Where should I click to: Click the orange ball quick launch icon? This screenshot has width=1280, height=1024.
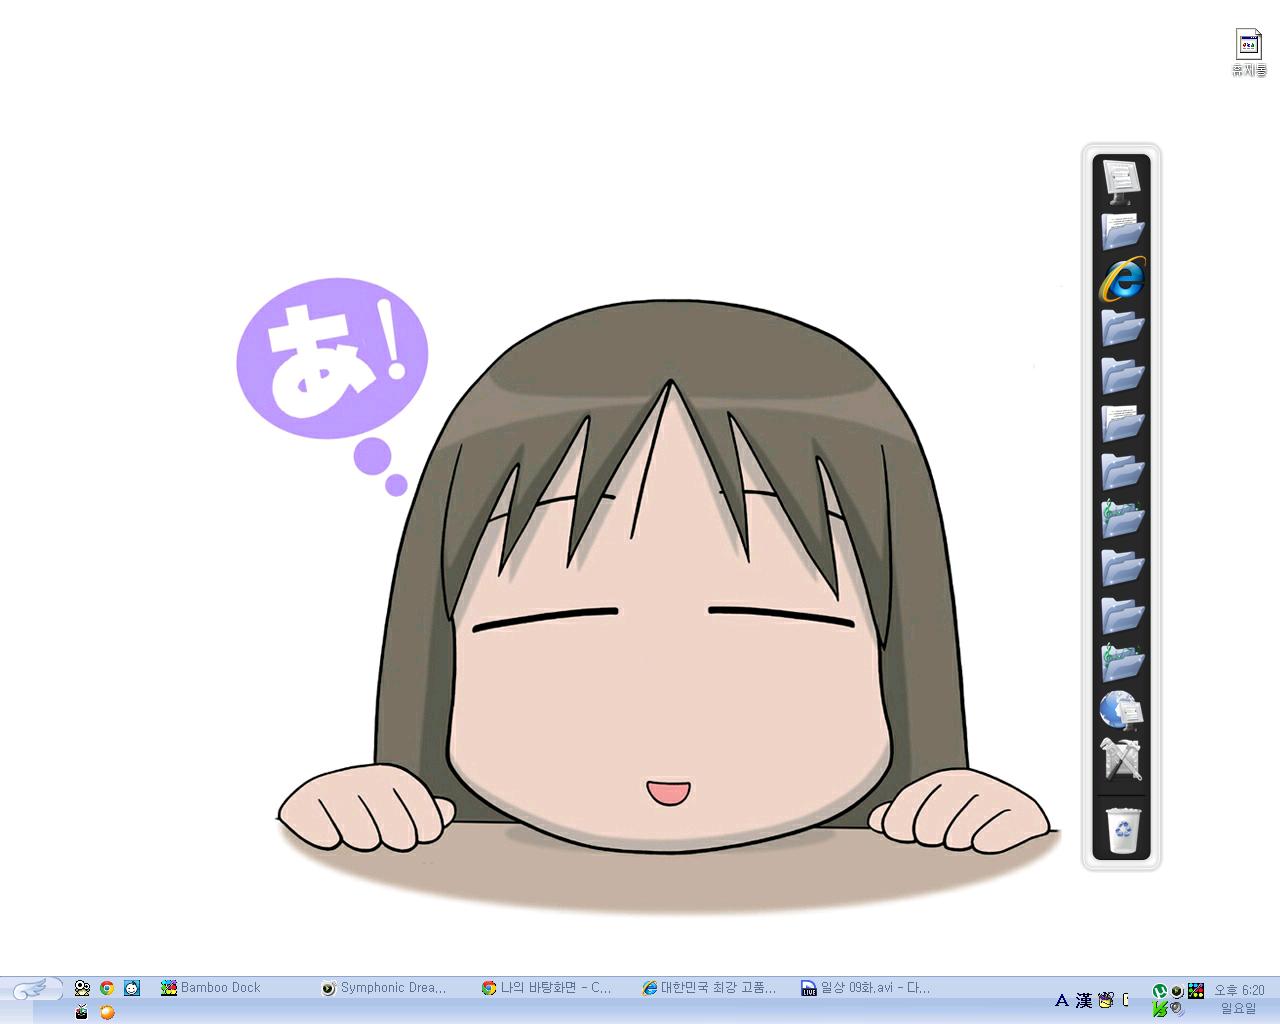(x=107, y=1012)
